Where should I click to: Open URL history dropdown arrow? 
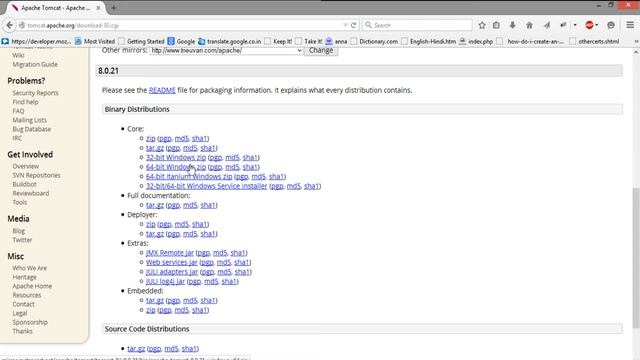tap(345, 25)
